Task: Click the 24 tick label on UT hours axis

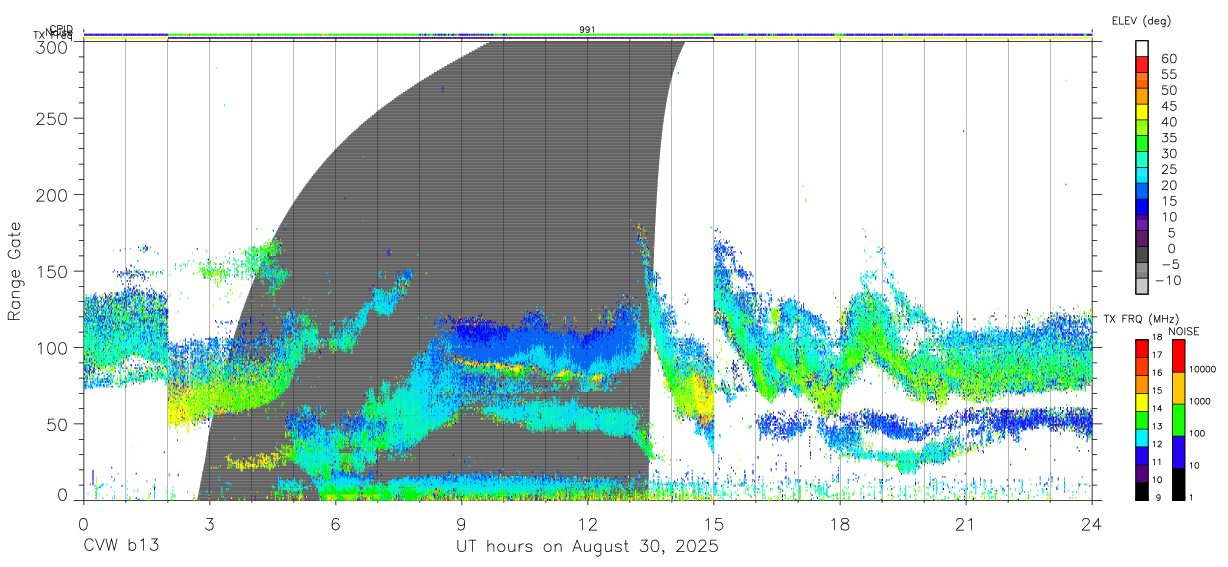Action: tap(1091, 523)
